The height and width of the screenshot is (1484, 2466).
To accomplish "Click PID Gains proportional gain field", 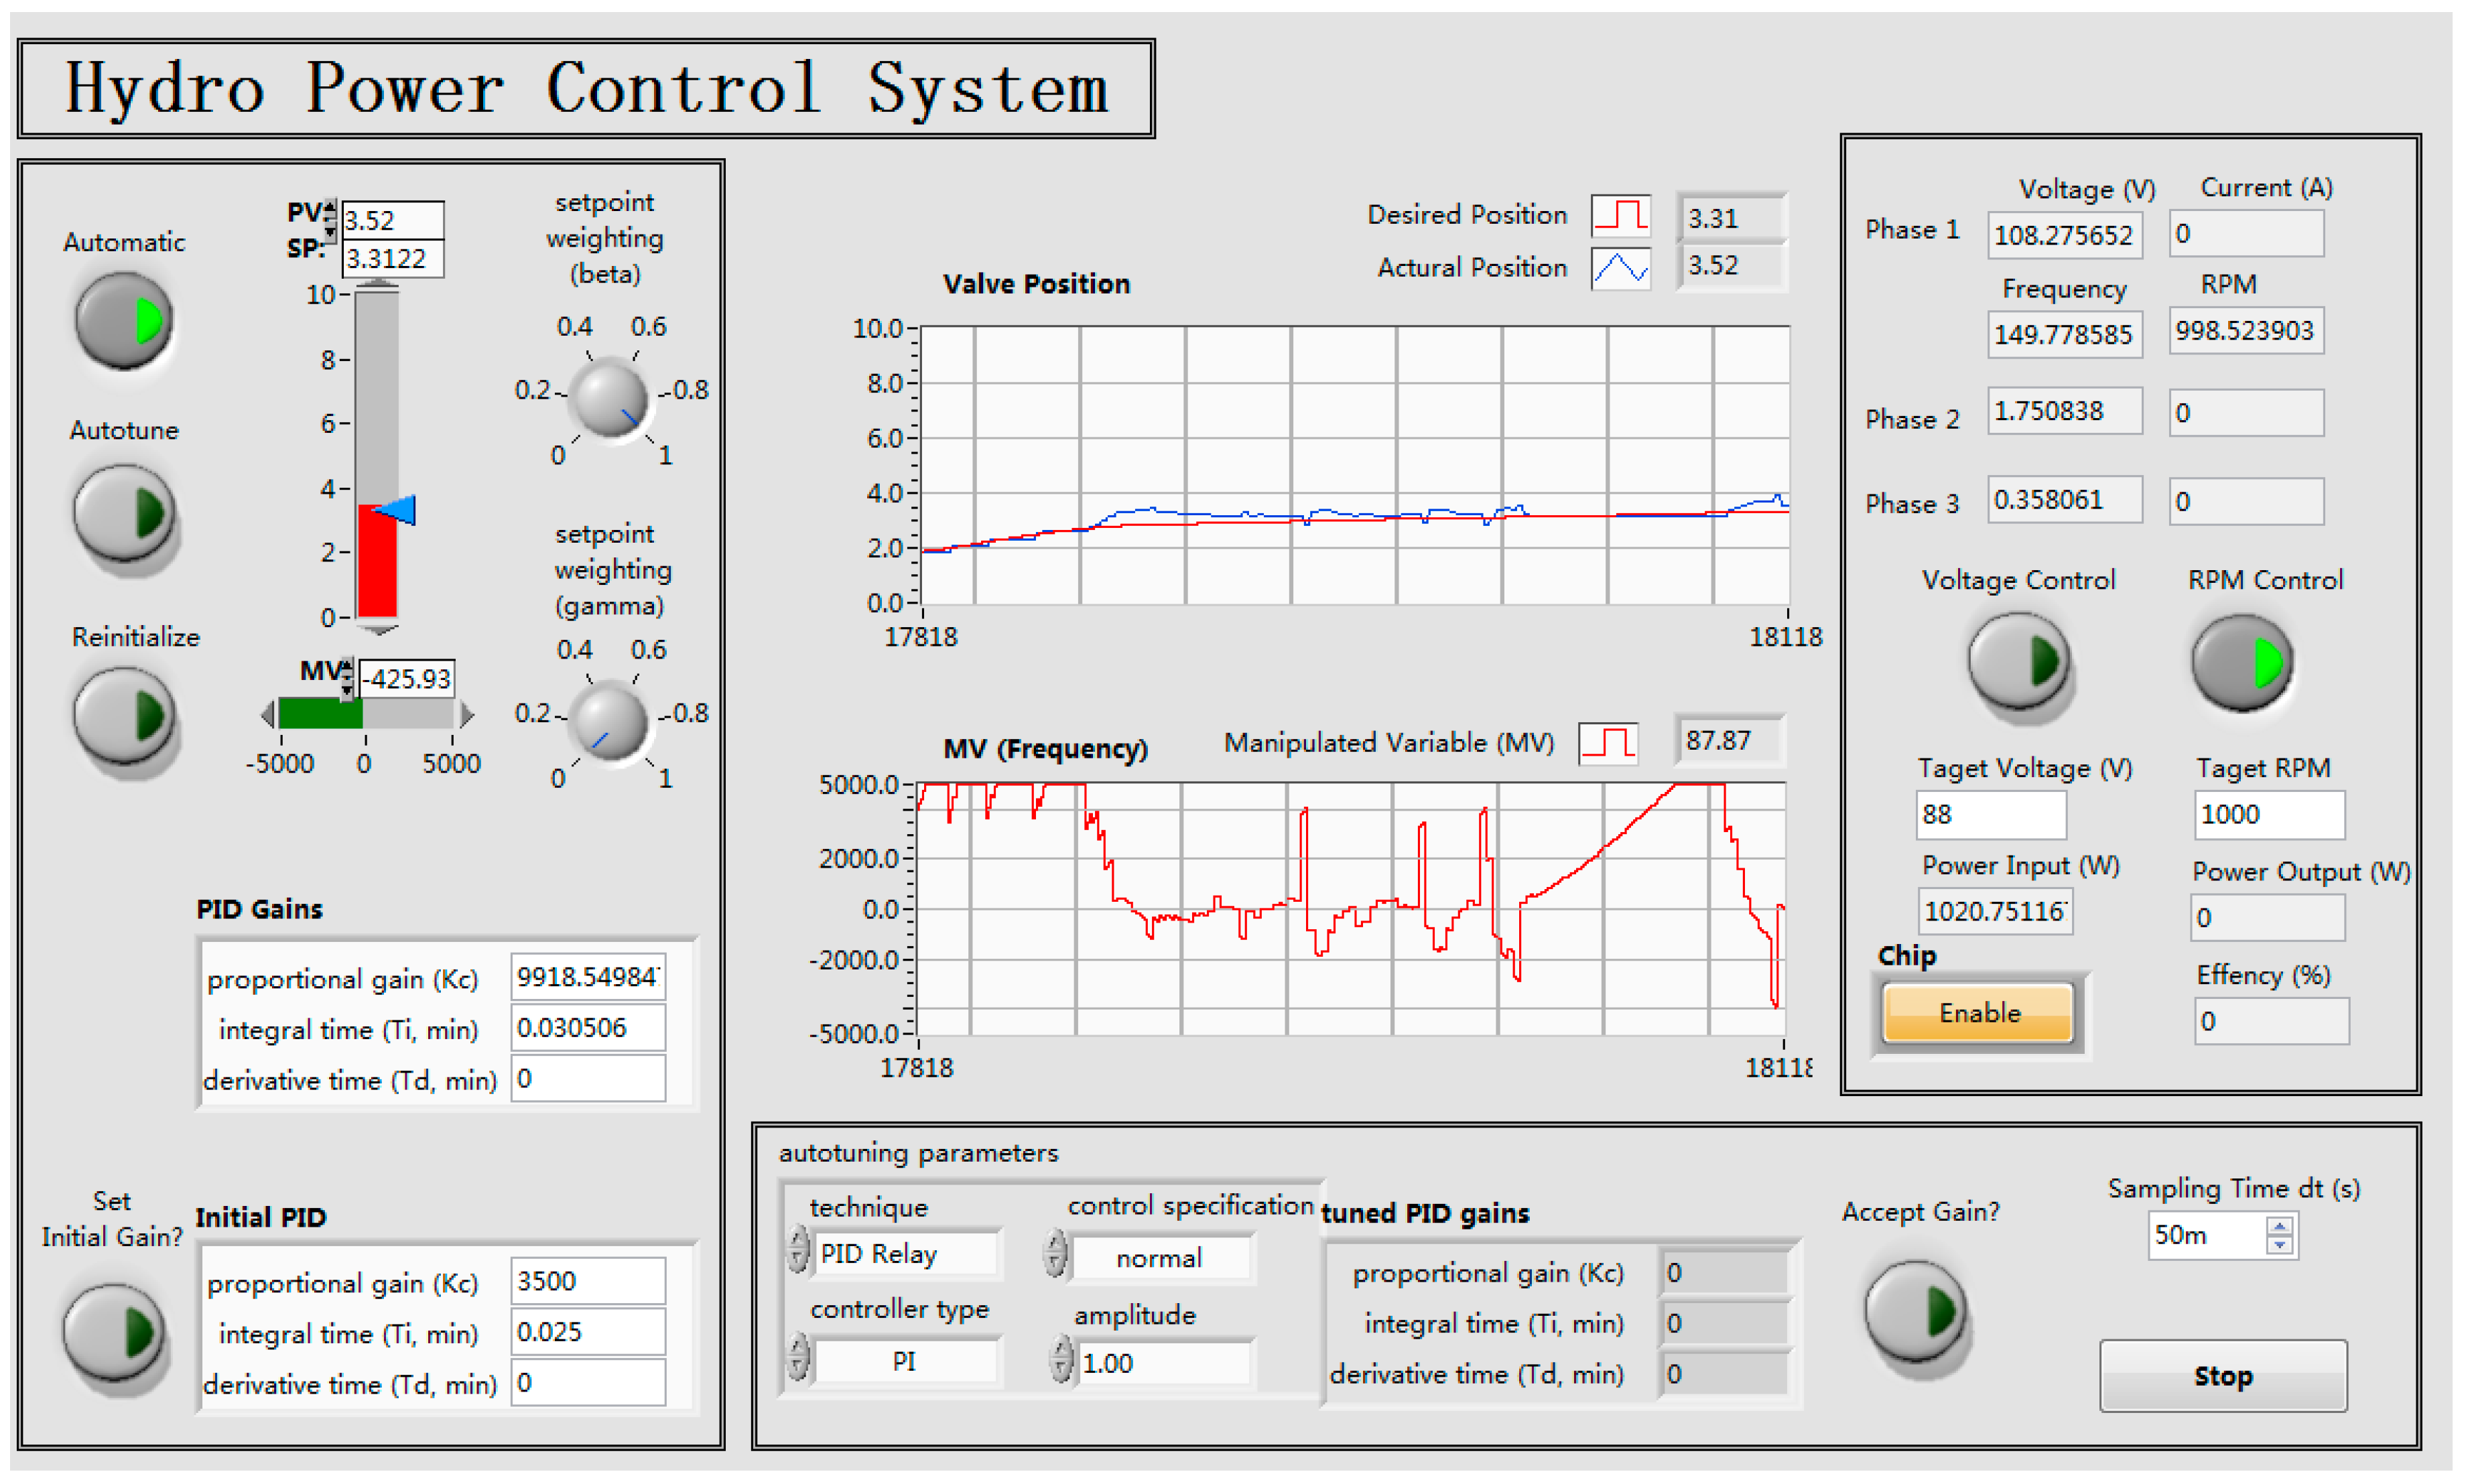I will click(x=587, y=977).
